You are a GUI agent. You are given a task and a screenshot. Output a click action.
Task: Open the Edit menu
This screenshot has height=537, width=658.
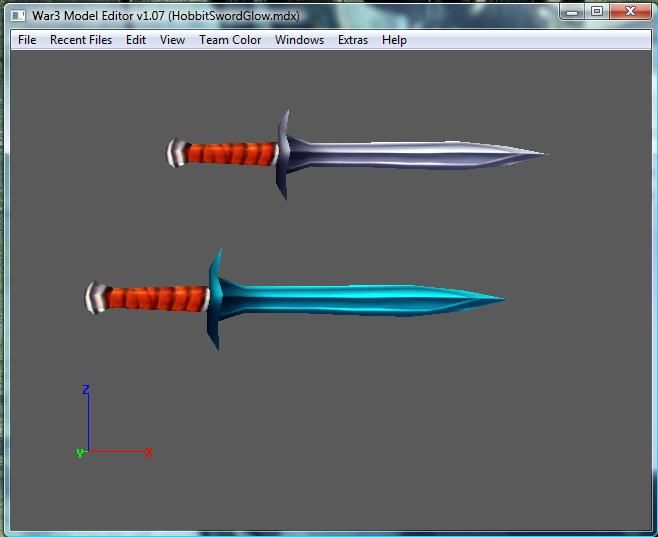pos(136,40)
